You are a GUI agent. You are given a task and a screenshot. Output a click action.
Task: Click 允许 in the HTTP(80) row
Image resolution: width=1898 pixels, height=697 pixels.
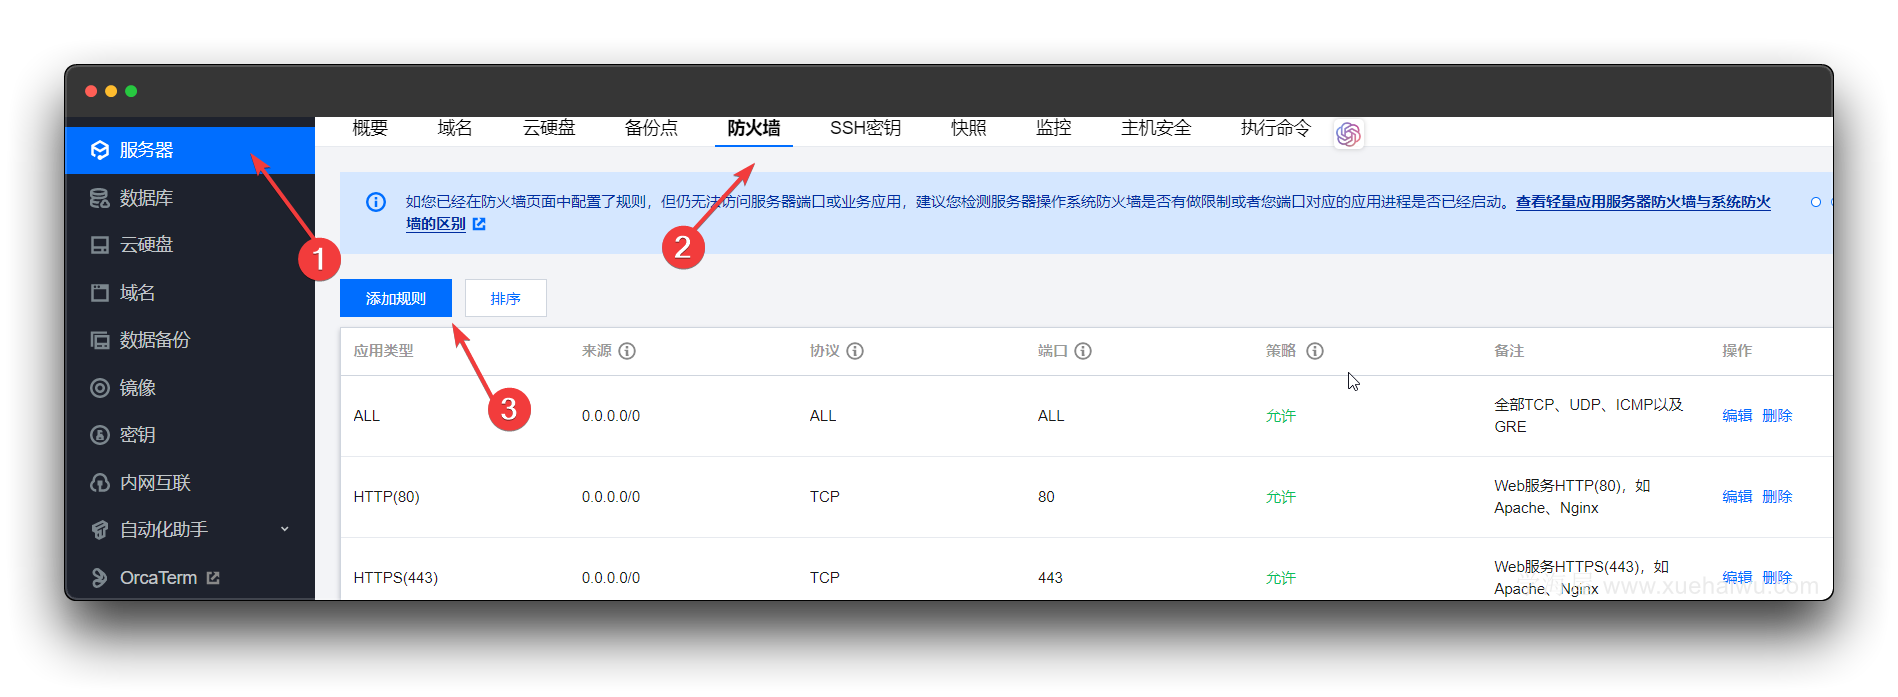click(x=1281, y=497)
